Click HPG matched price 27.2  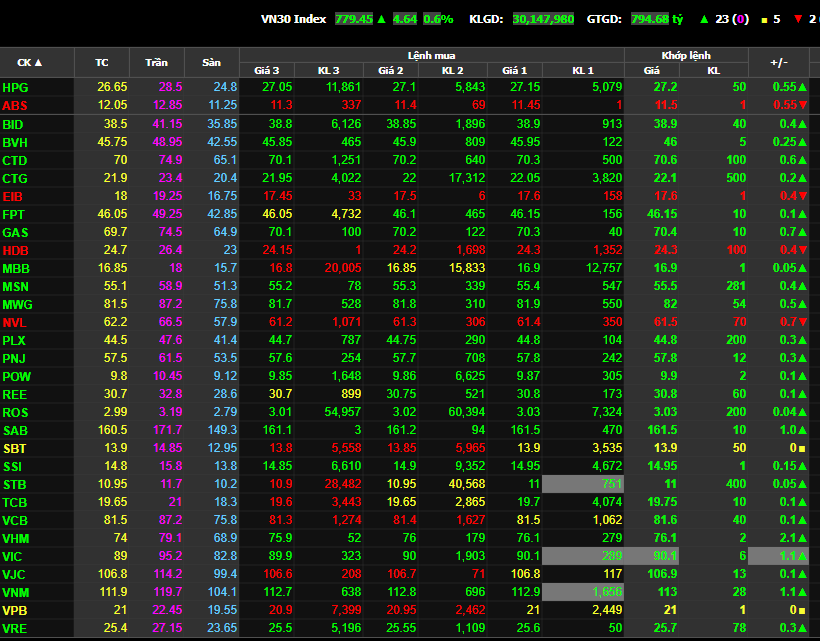tap(665, 87)
